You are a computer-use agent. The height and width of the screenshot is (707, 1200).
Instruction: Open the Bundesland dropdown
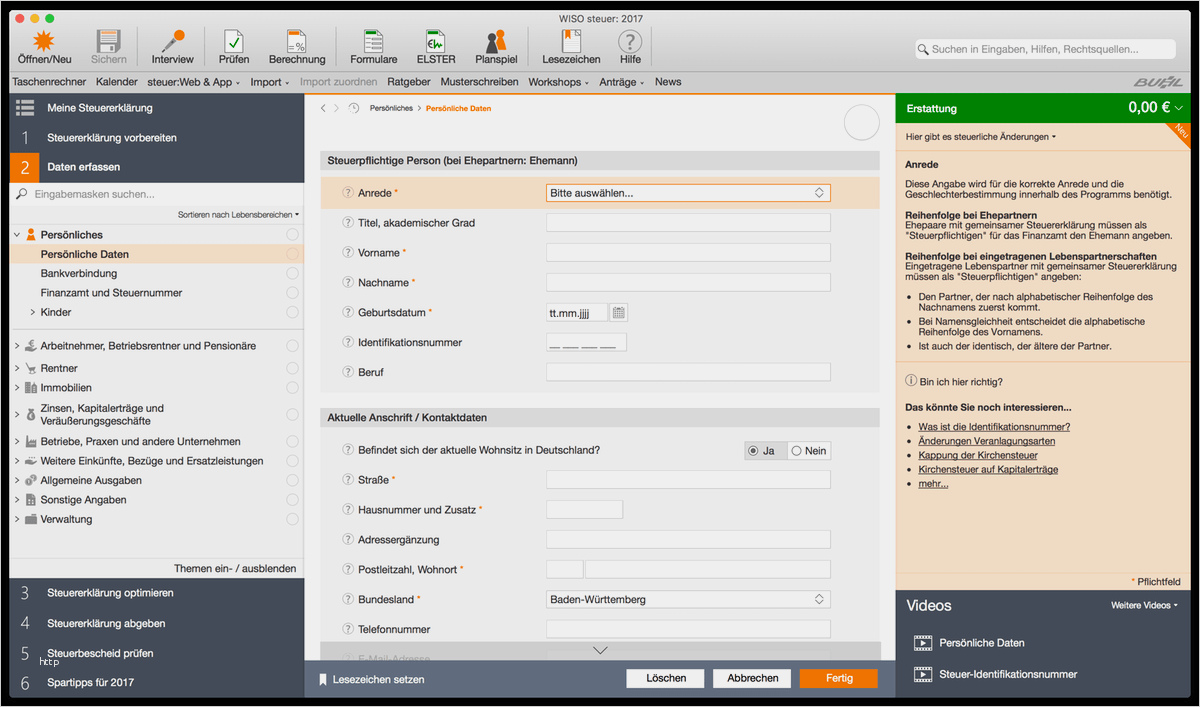point(688,599)
